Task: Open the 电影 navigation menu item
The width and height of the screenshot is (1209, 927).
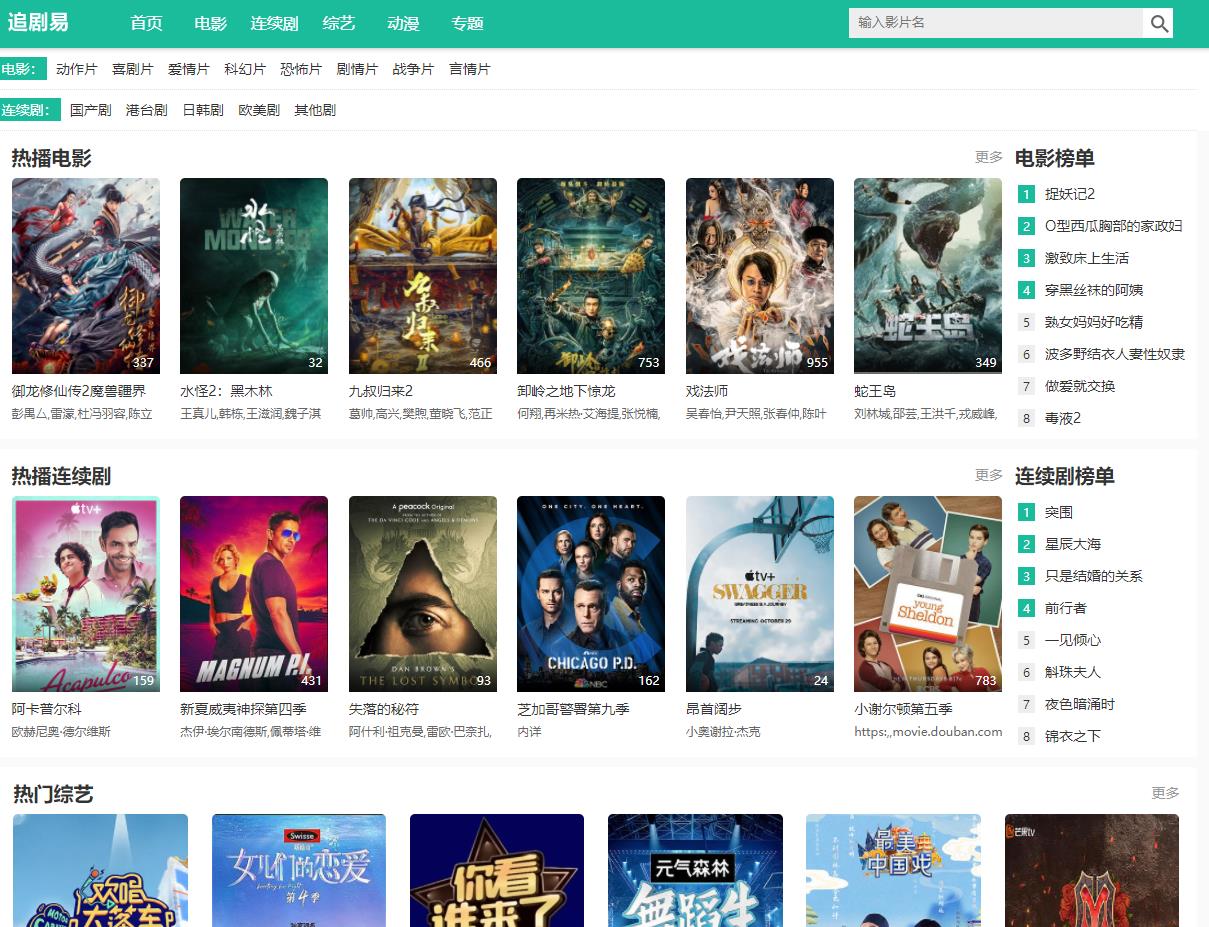Action: pyautogui.click(x=210, y=23)
